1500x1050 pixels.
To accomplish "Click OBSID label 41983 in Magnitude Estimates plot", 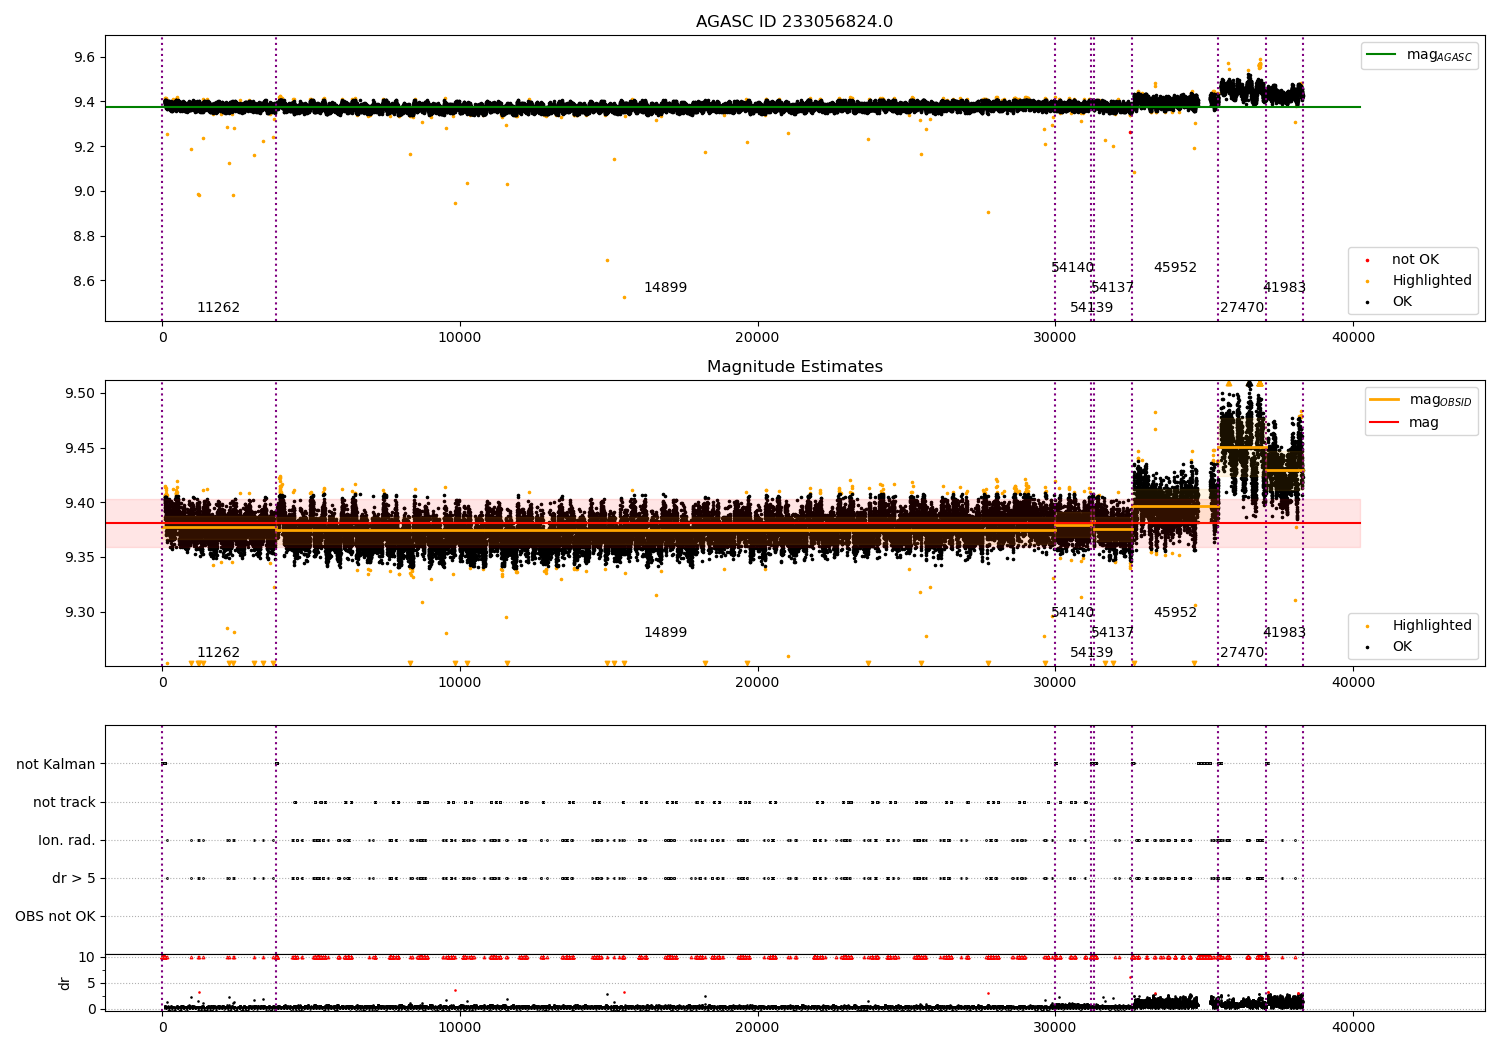I will coord(1284,632).
